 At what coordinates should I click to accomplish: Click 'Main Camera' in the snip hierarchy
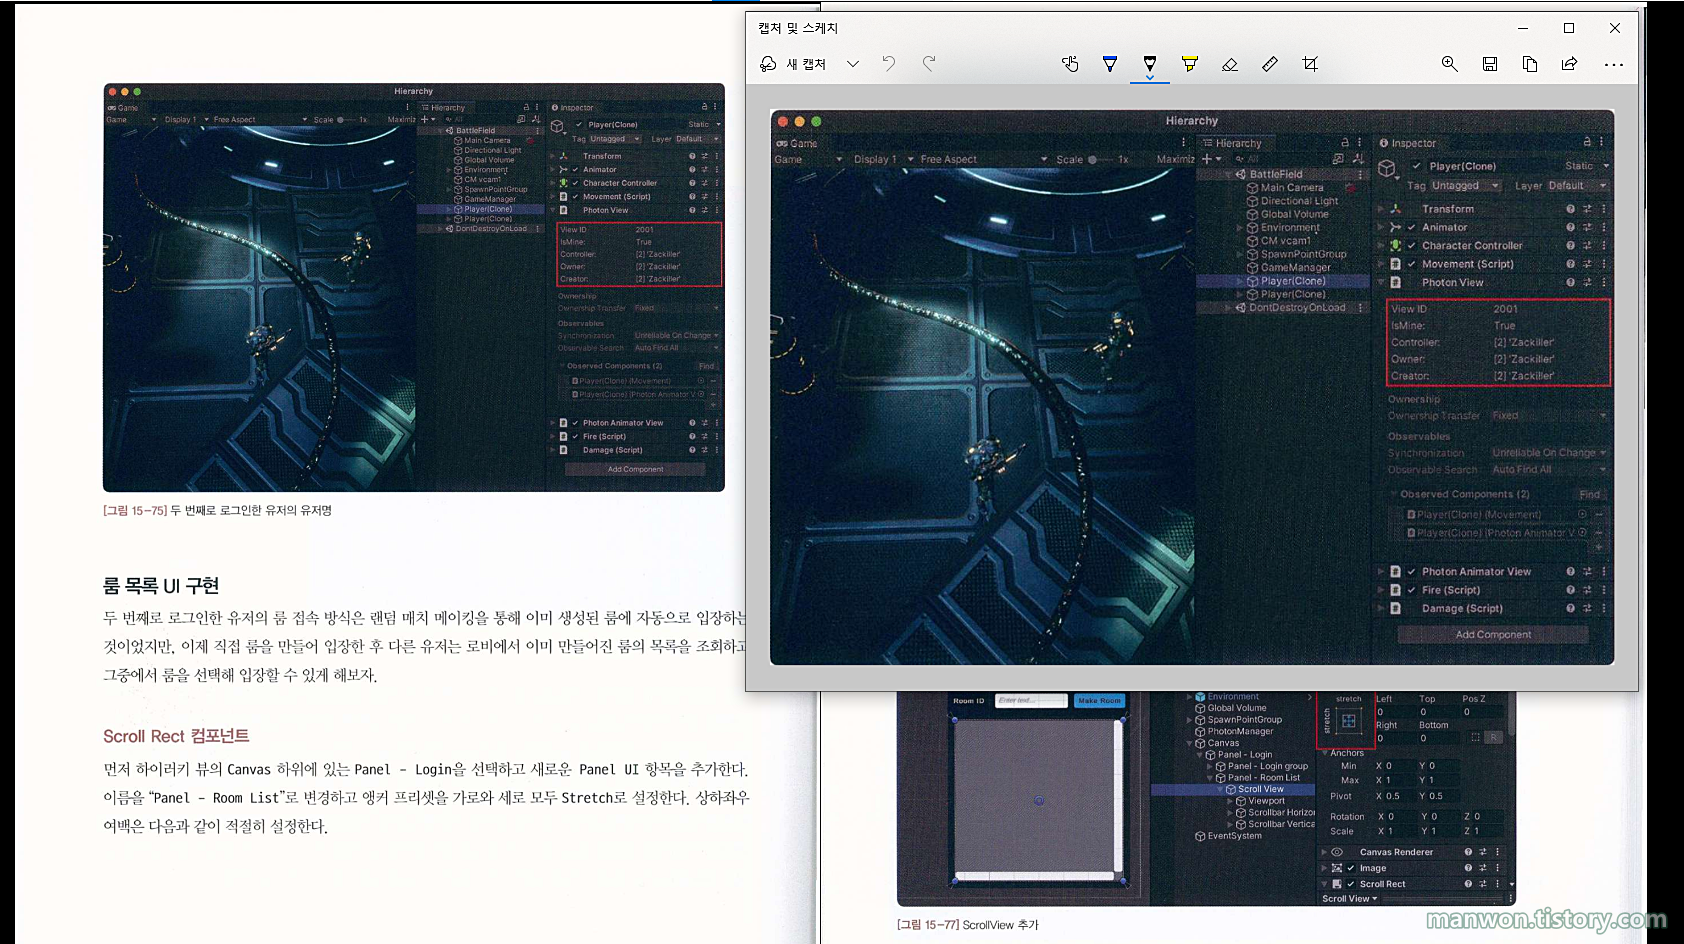[x=1292, y=187]
